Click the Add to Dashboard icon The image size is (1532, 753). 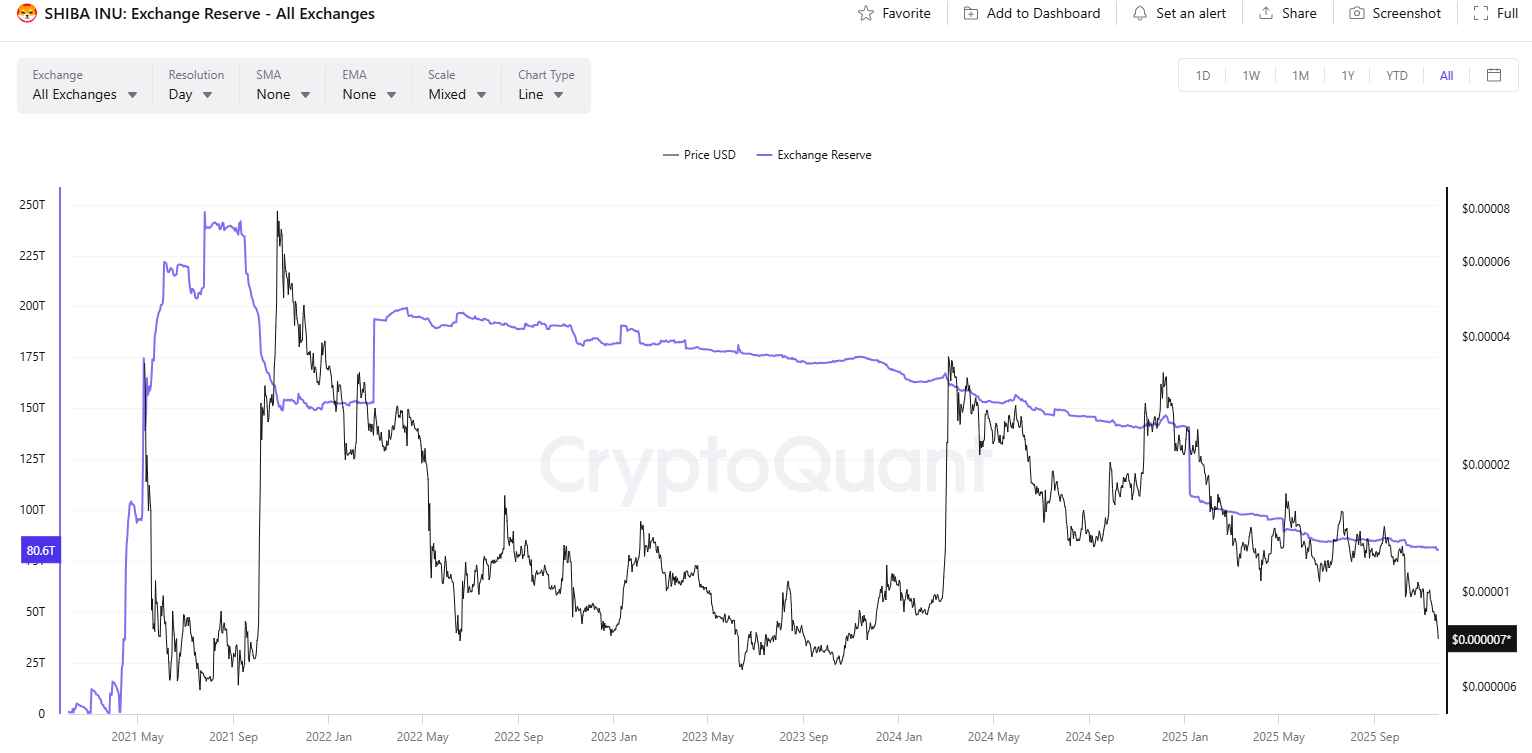pos(971,13)
